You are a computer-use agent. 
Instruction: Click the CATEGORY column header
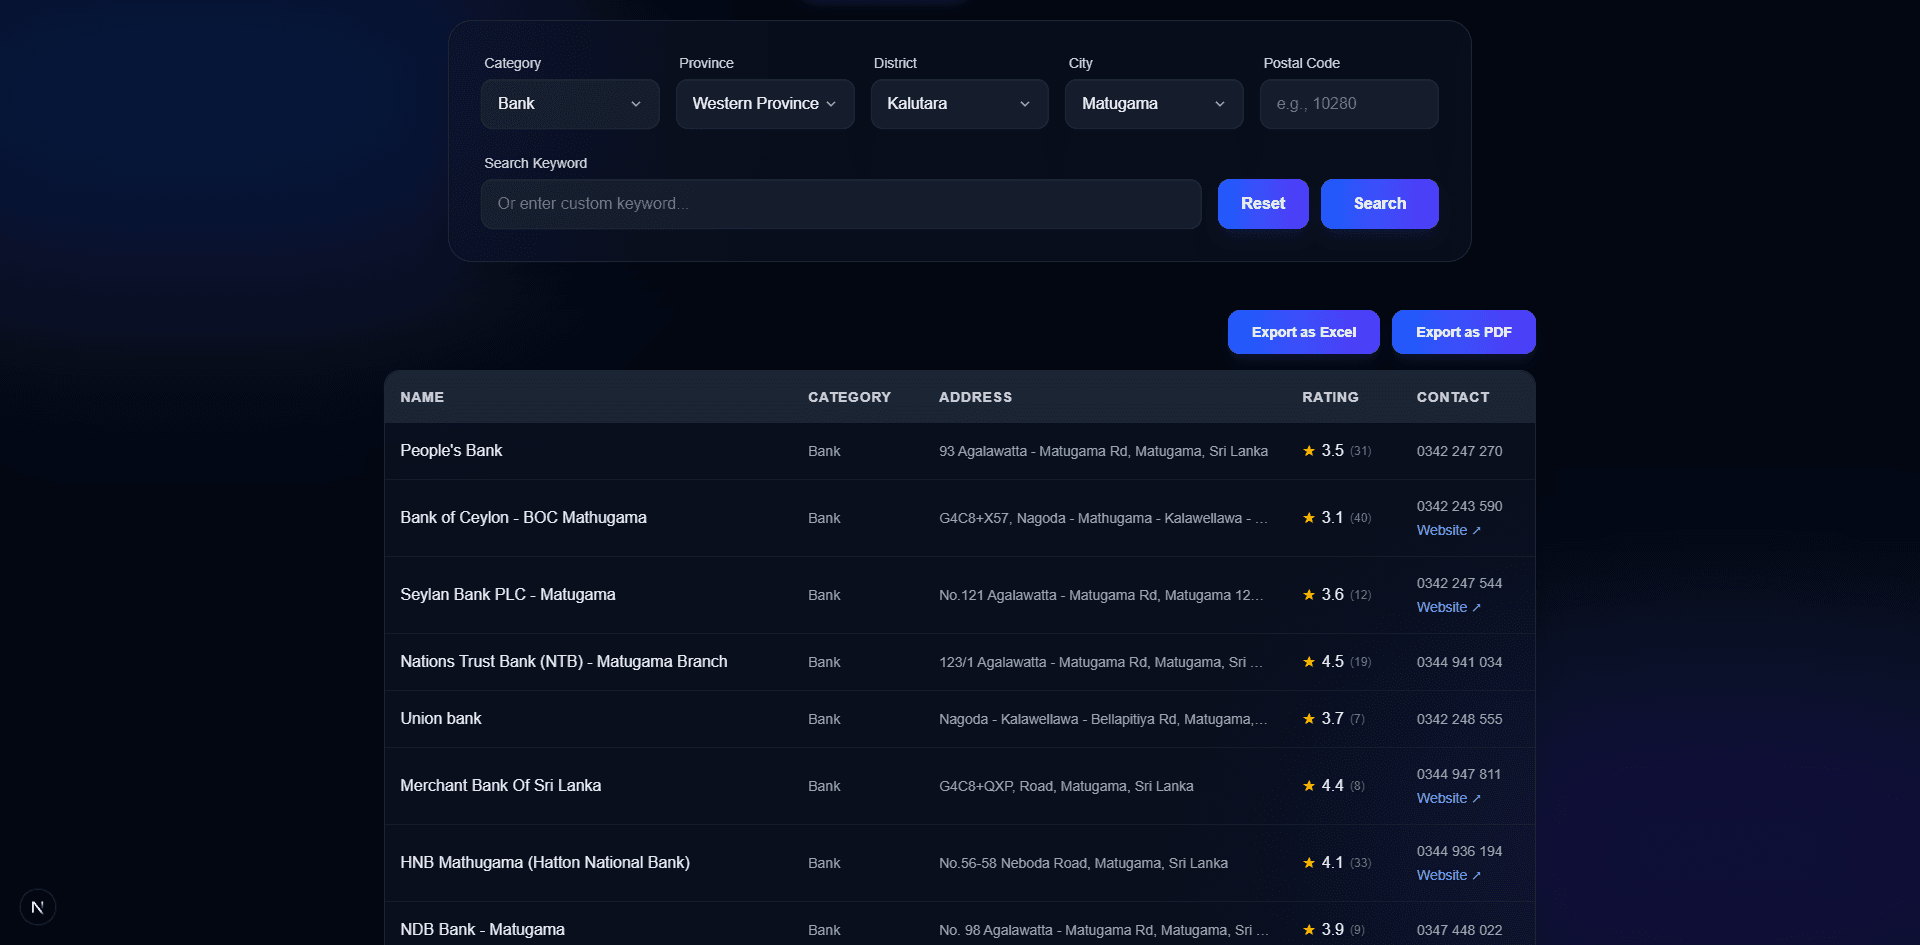[849, 397]
